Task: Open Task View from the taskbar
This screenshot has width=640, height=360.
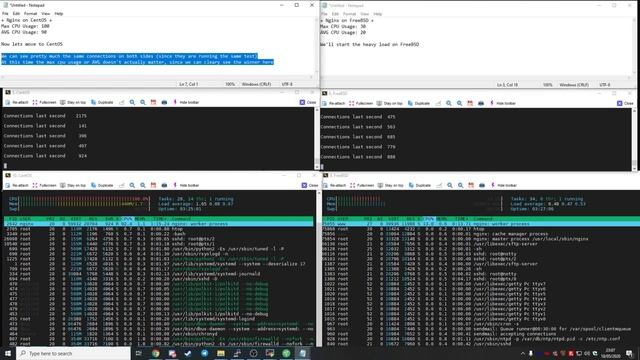Action: pyautogui.click(x=138, y=353)
